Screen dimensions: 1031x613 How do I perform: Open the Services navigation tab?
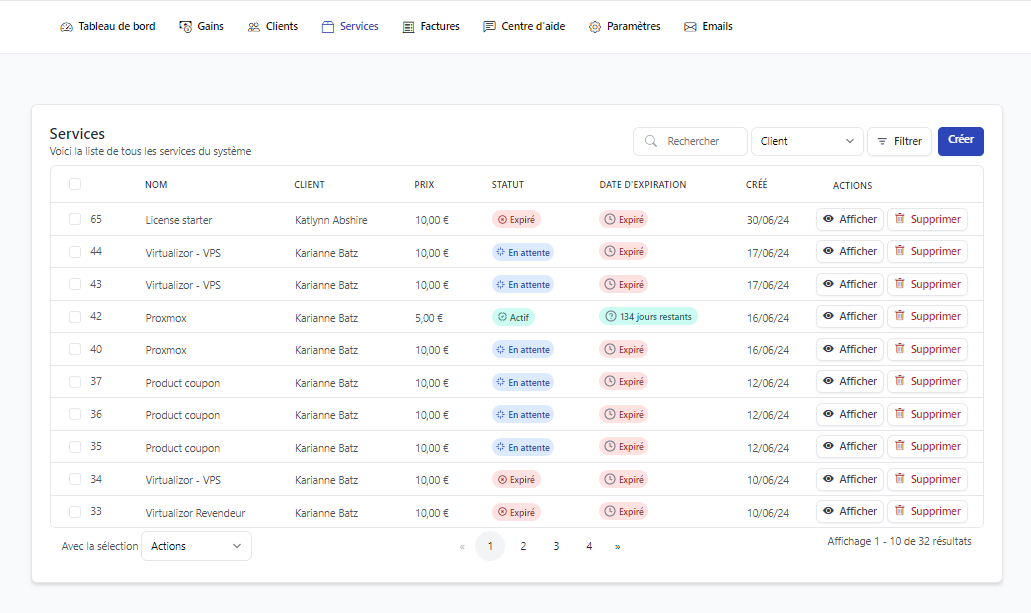tap(350, 27)
